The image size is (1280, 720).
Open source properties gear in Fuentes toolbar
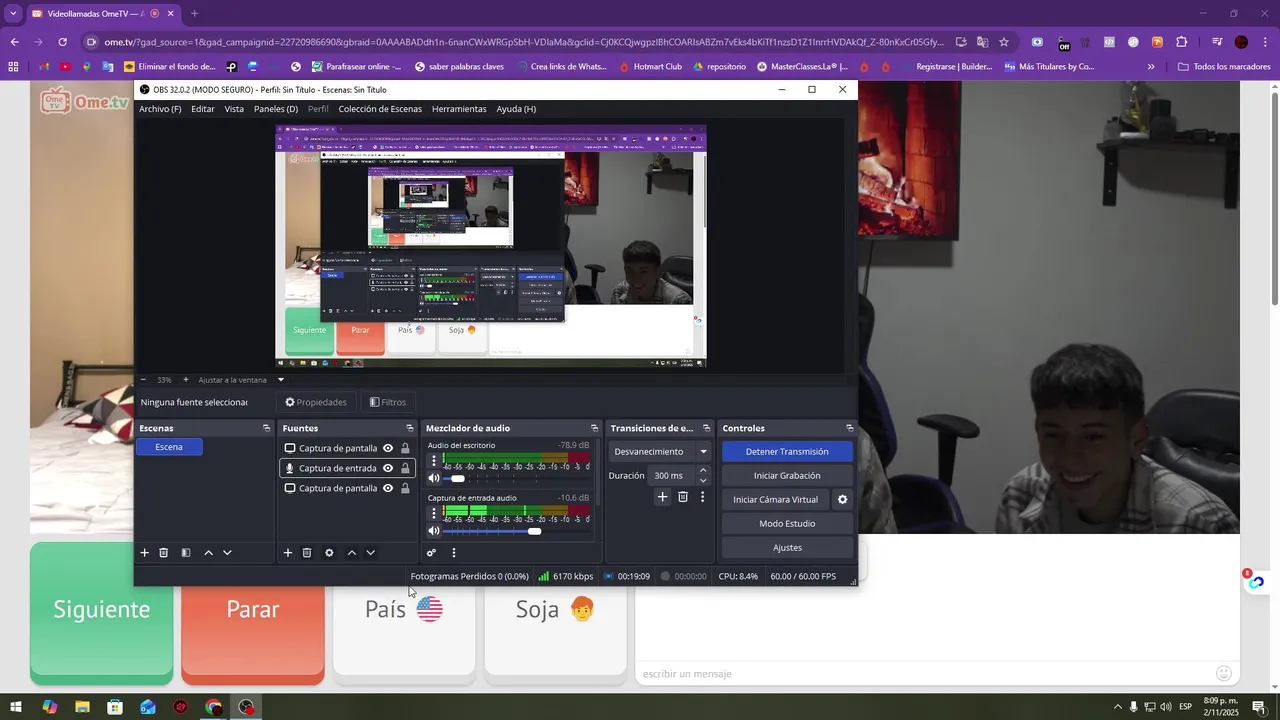pos(329,553)
